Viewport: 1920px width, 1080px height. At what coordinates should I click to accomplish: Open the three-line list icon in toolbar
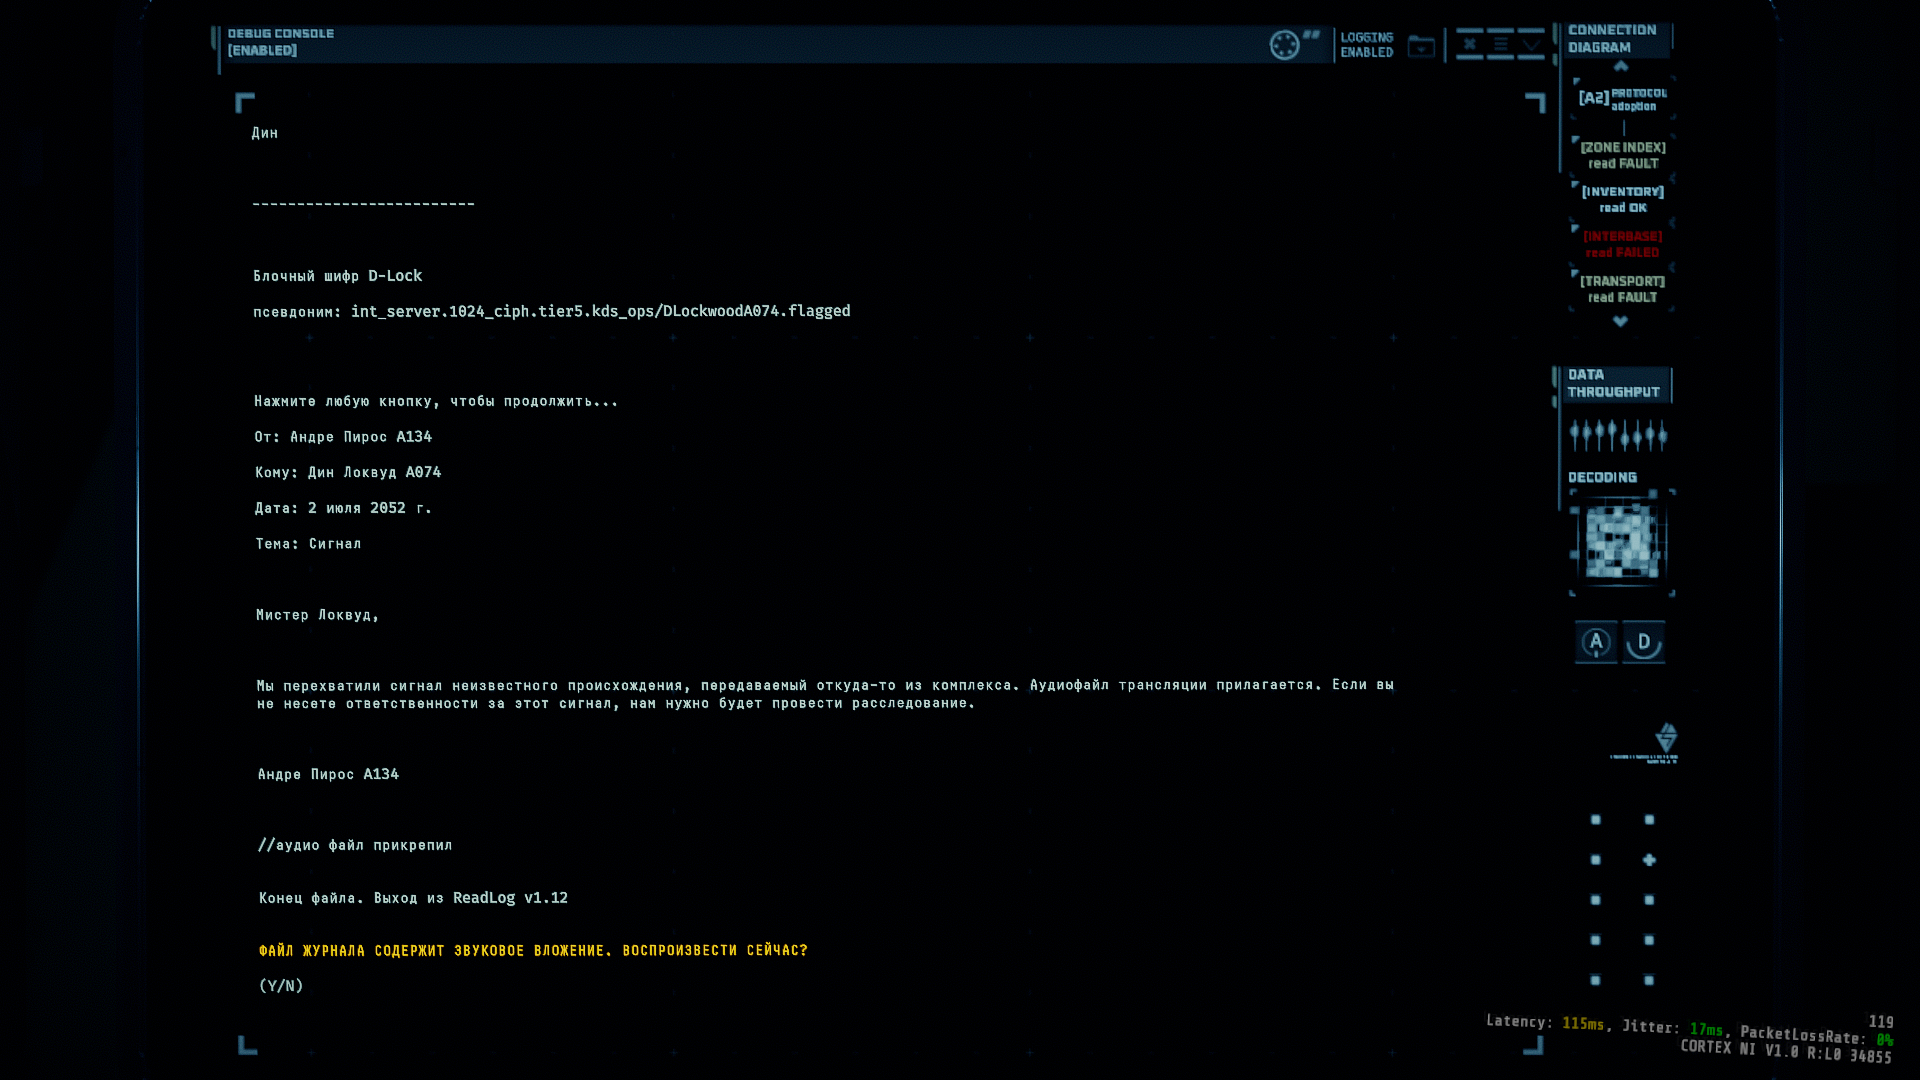tap(1500, 45)
